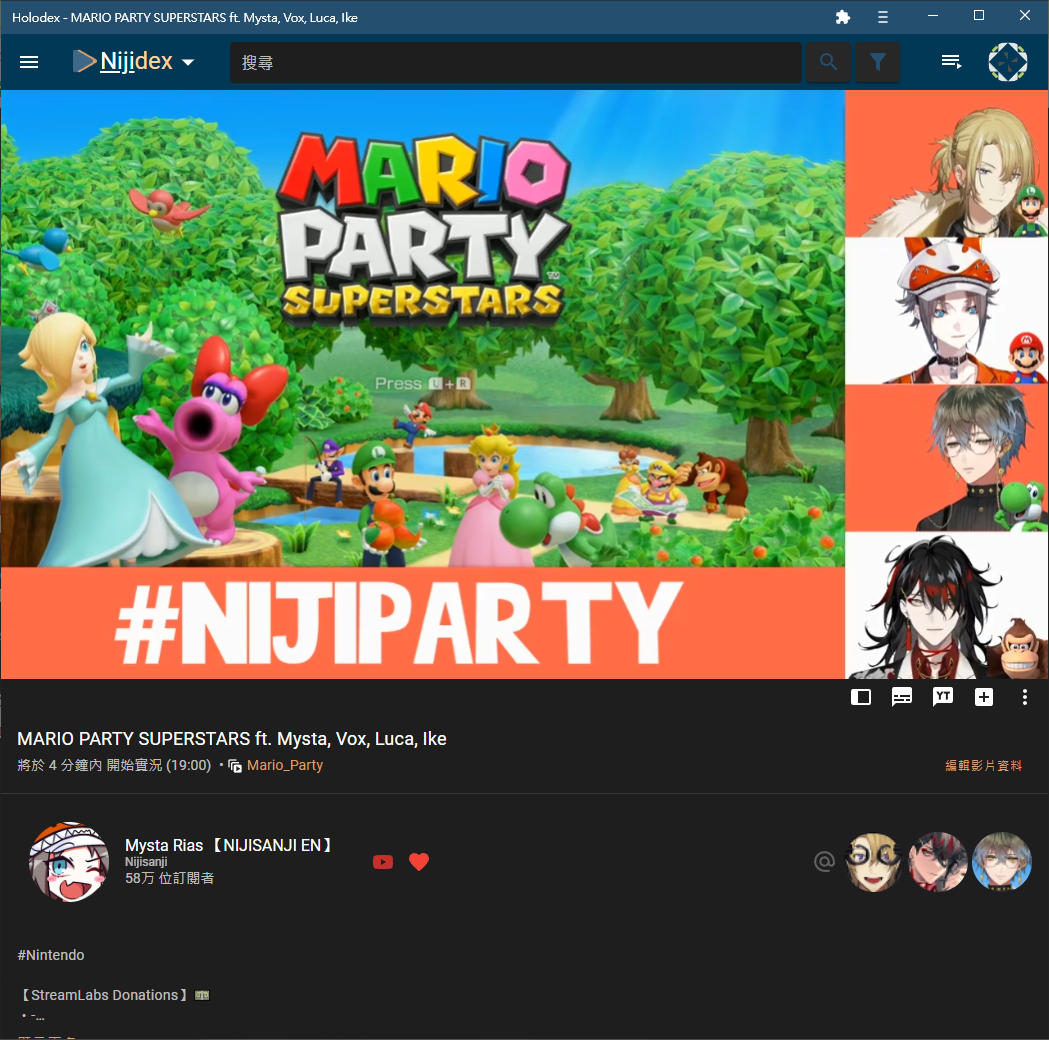Open Mysta Rias【NIJISANJI EN】channel name
Image resolution: width=1049 pixels, height=1040 pixels.
coord(229,845)
